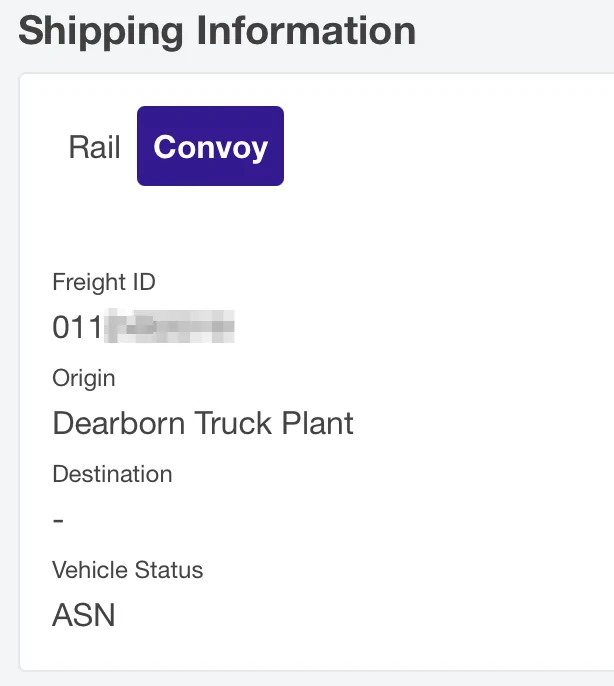Click the Vehicle Status label

pos(127,570)
